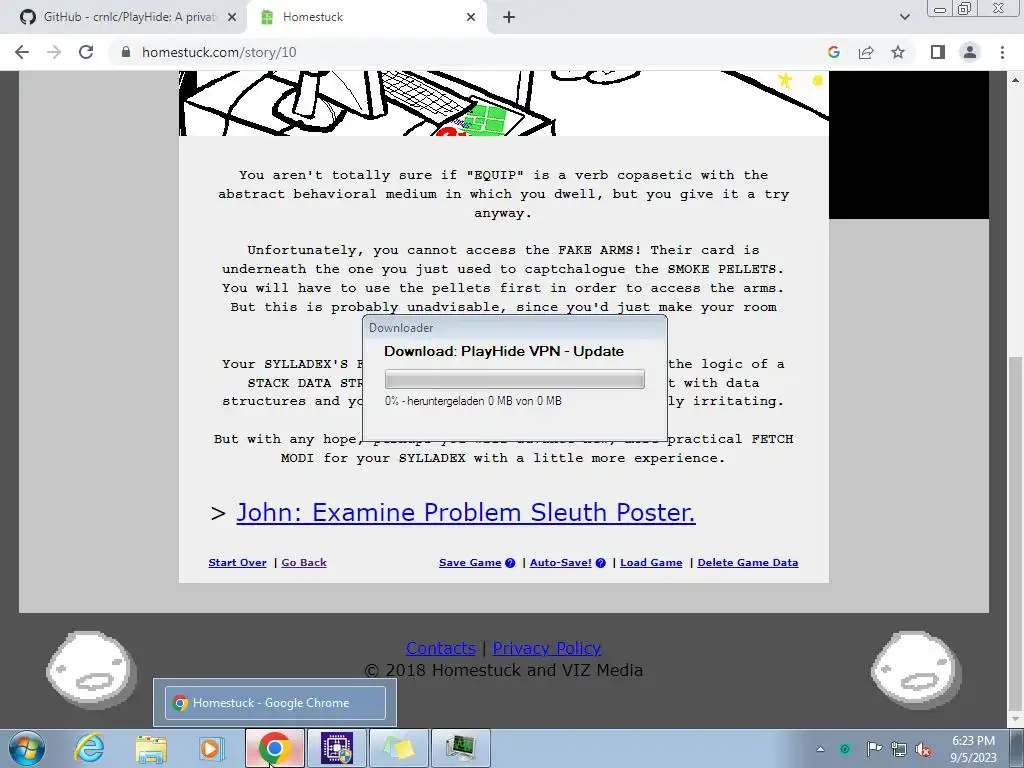Click the PlayHide VPN download progress bar
This screenshot has width=1024, height=768.
pyautogui.click(x=515, y=379)
